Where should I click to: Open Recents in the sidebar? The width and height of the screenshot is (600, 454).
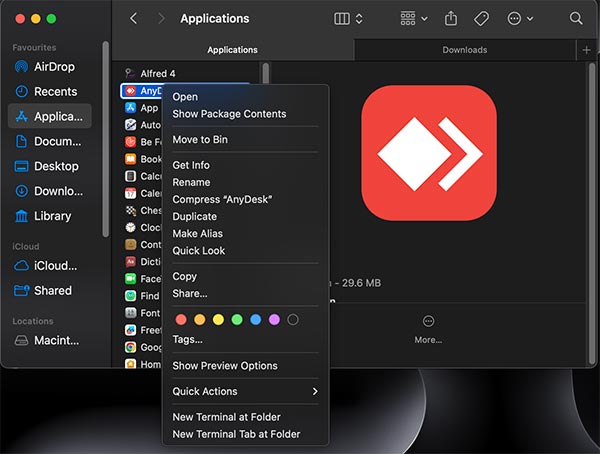49,91
